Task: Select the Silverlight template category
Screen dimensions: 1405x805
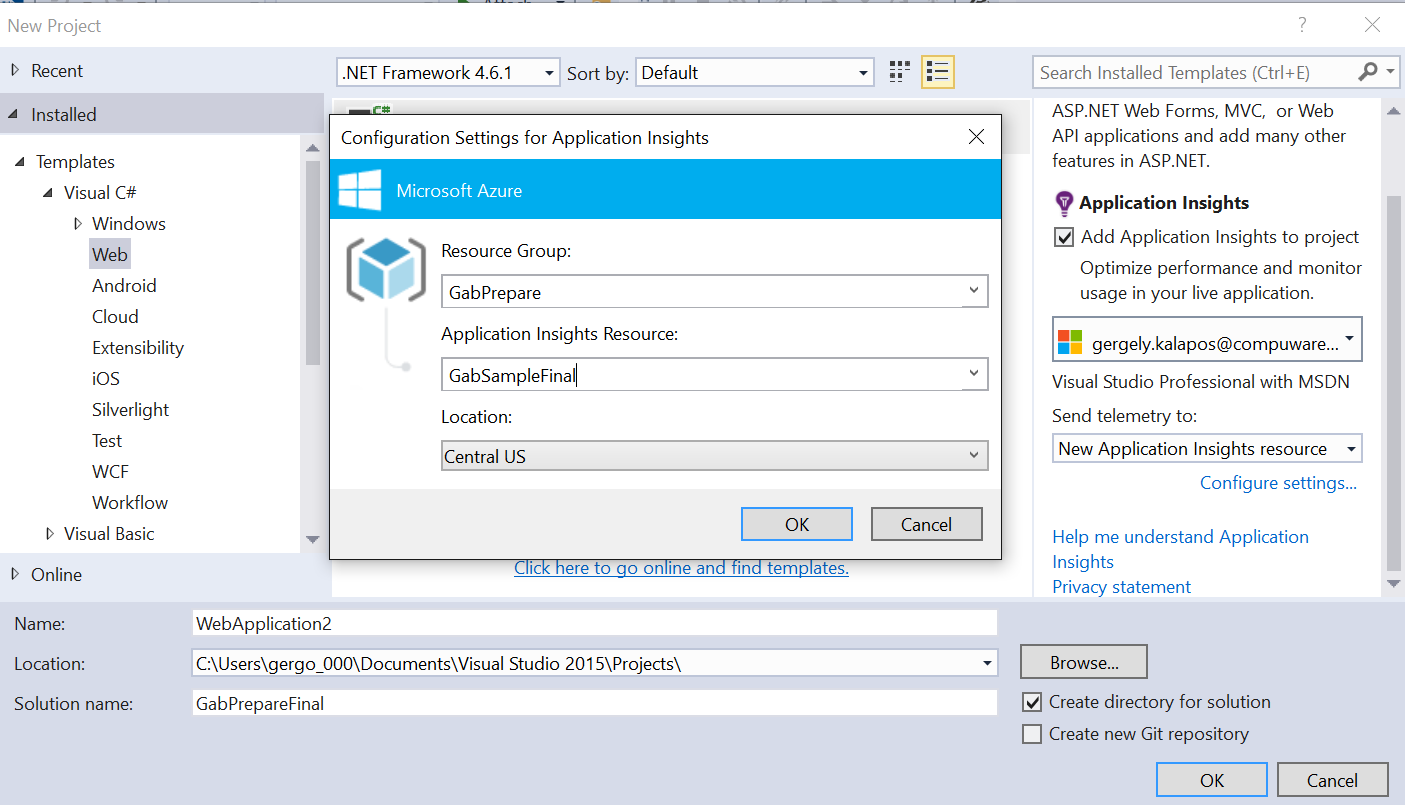Action: pyautogui.click(x=130, y=409)
